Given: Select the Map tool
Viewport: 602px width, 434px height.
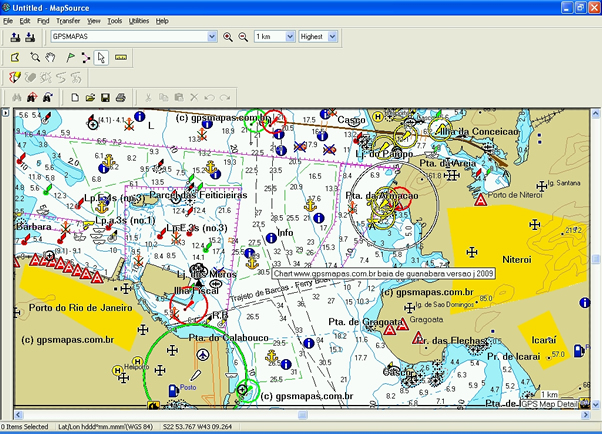Looking at the screenshot, I should [15, 57].
